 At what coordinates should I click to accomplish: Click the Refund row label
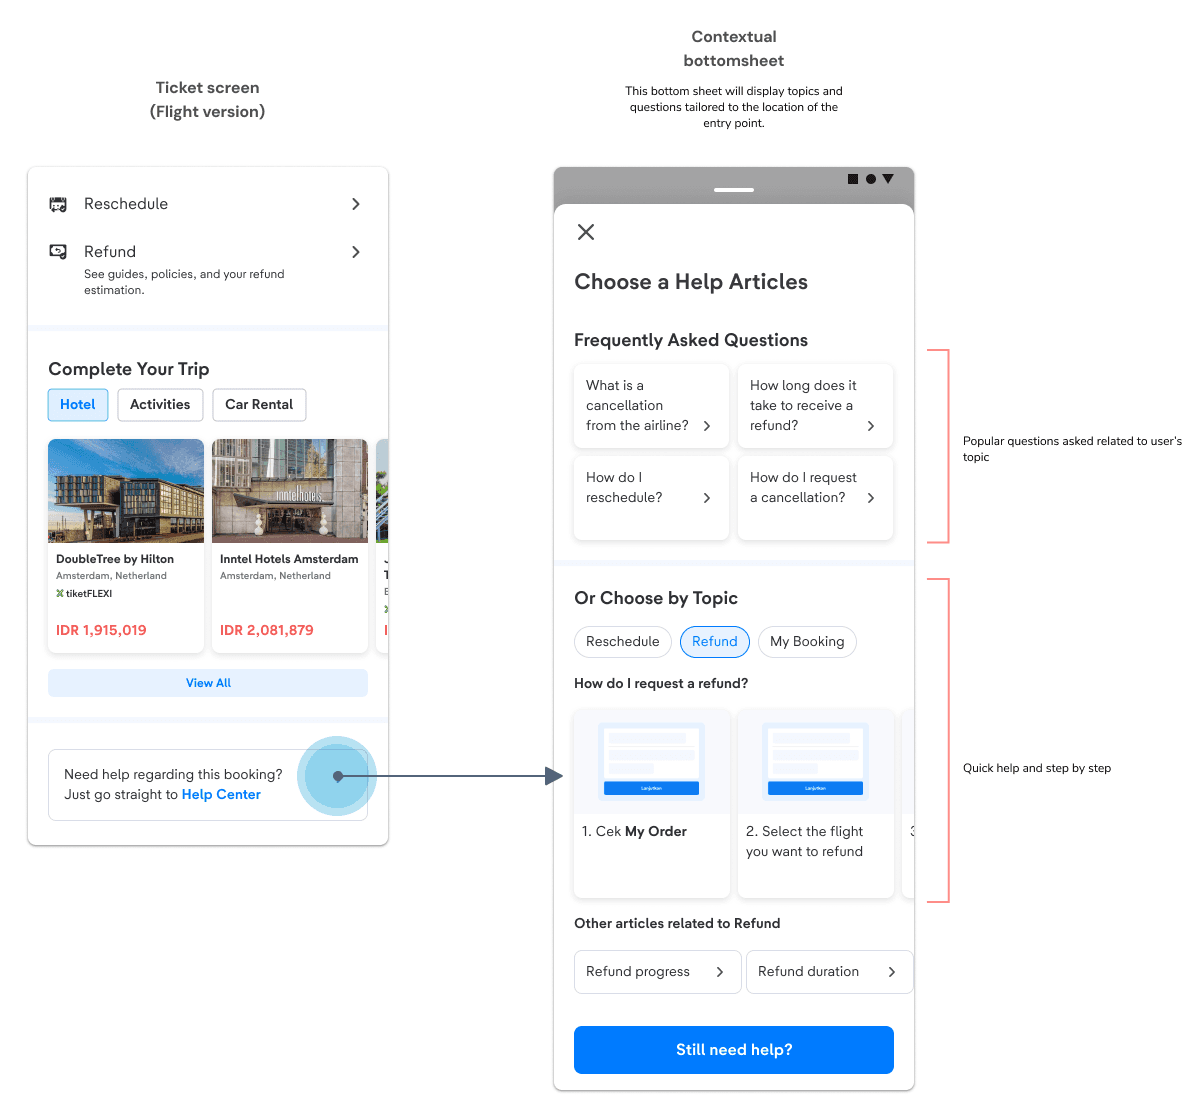click(x=110, y=252)
